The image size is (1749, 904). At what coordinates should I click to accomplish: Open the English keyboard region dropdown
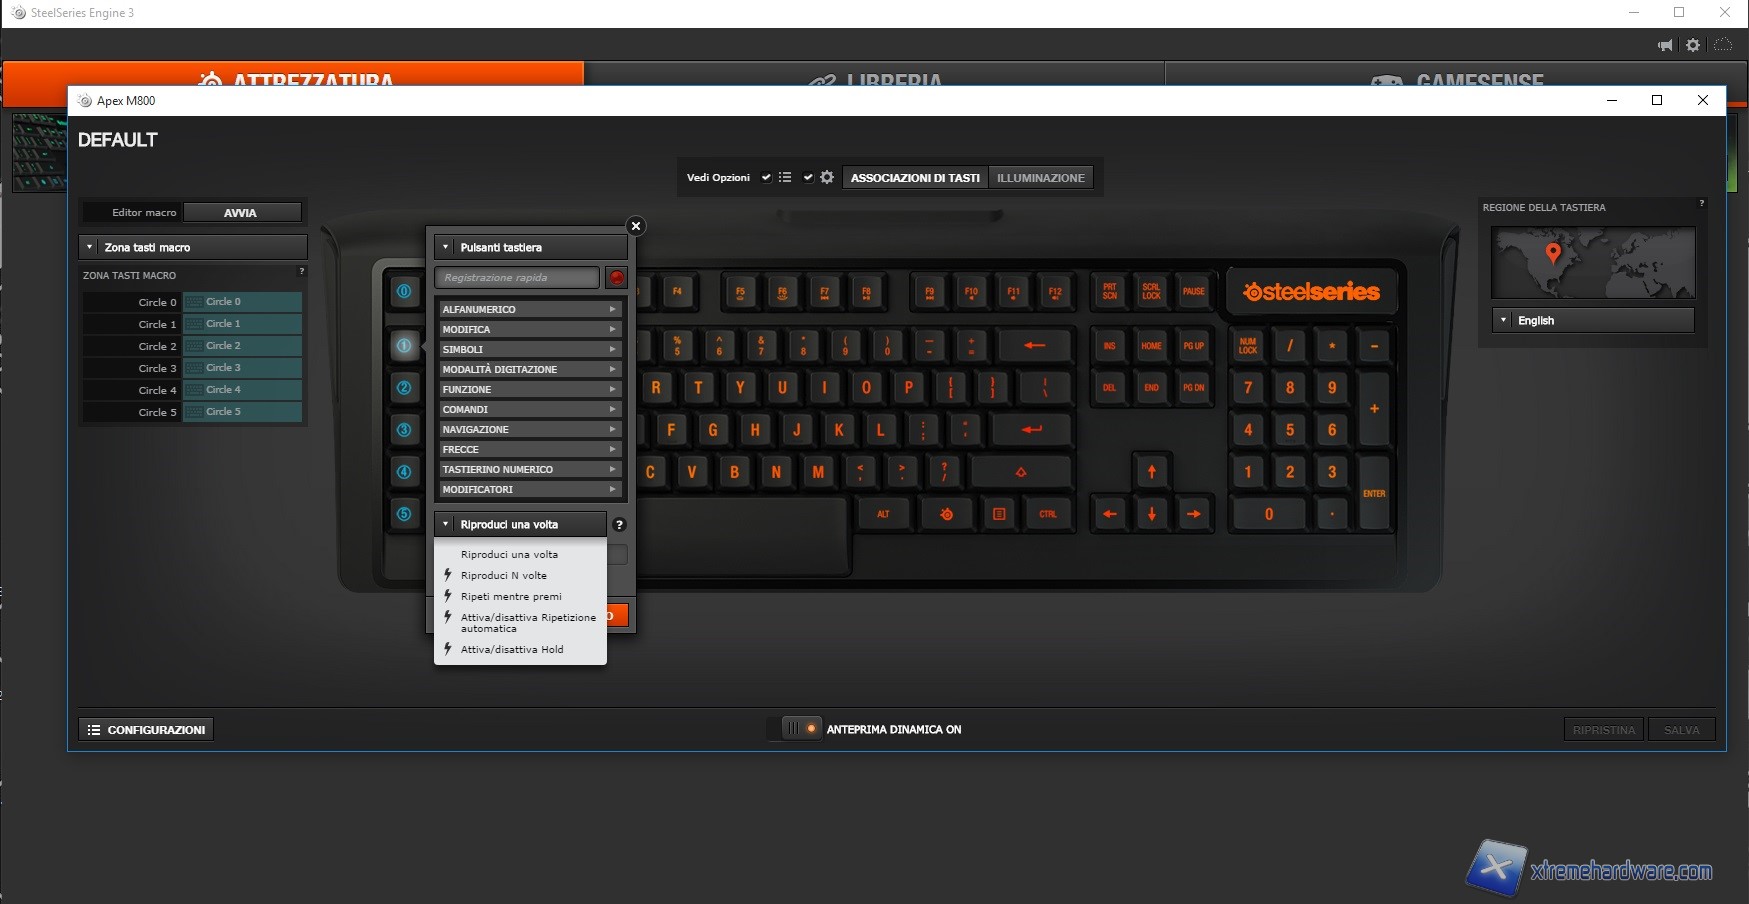pyautogui.click(x=1592, y=321)
